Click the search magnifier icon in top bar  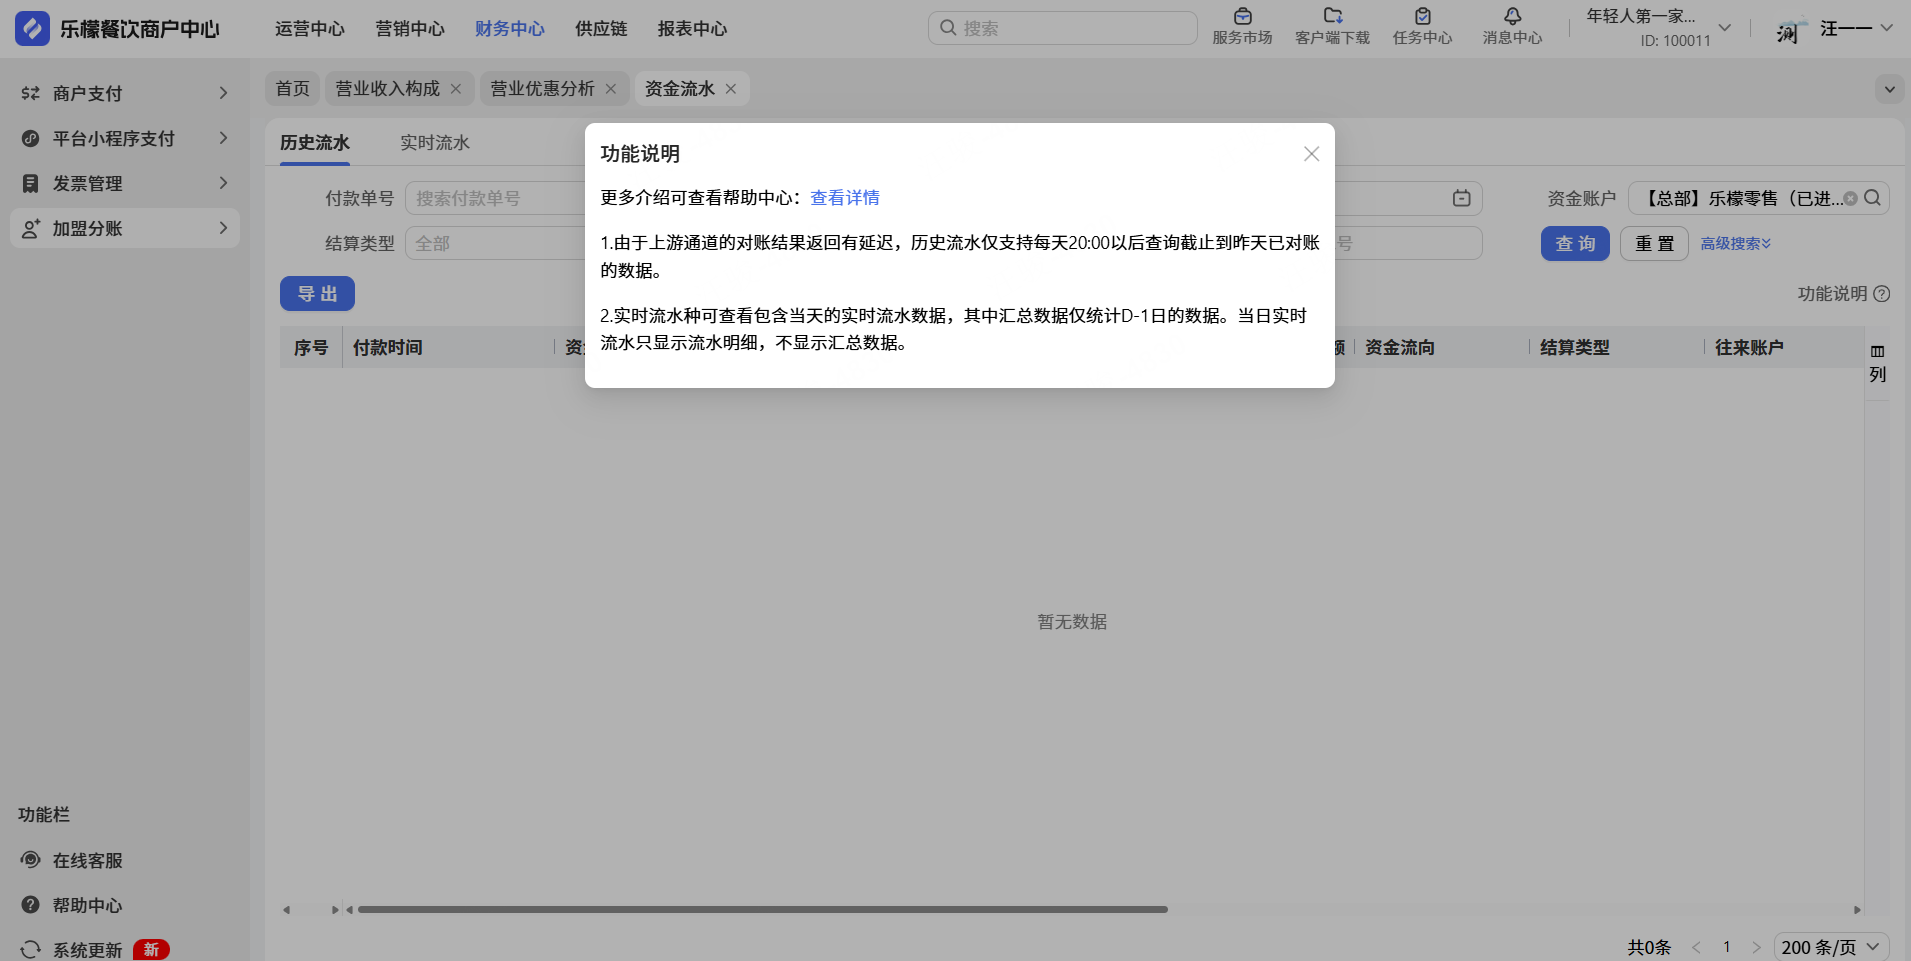[x=948, y=28]
